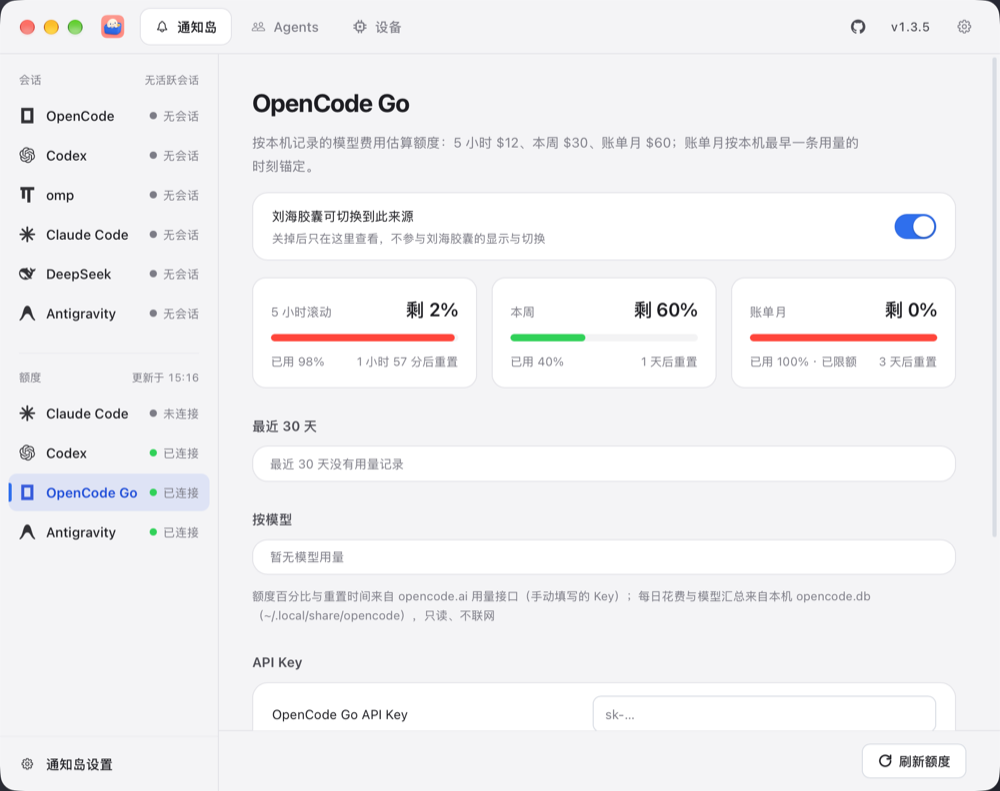
Task: Click the chip icon beside 设备
Action: point(360,27)
